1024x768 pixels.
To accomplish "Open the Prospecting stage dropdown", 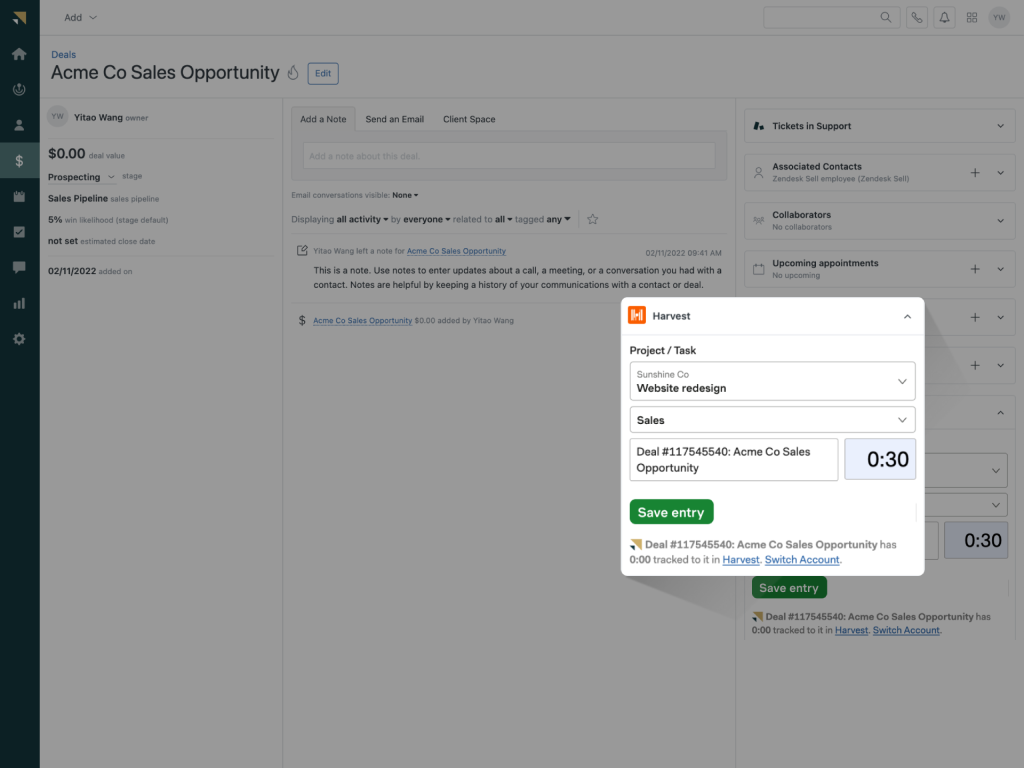I will (81, 177).
